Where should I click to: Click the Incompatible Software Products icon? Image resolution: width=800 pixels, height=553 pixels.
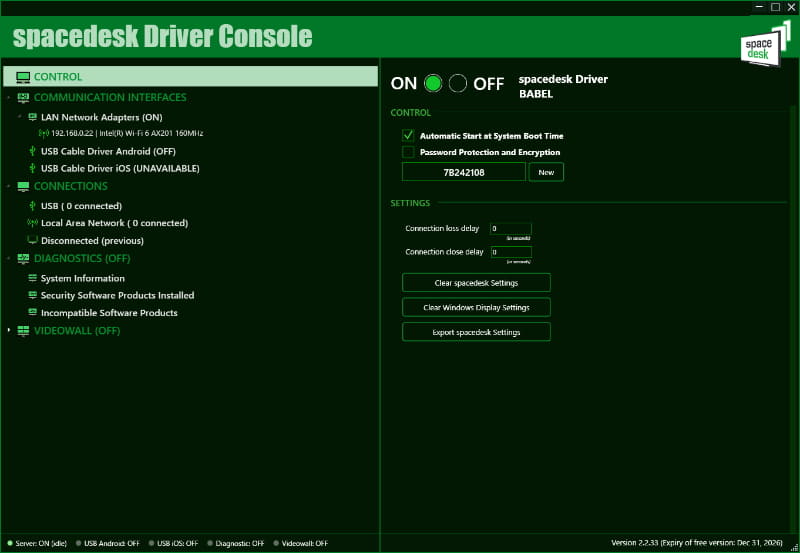coord(33,312)
